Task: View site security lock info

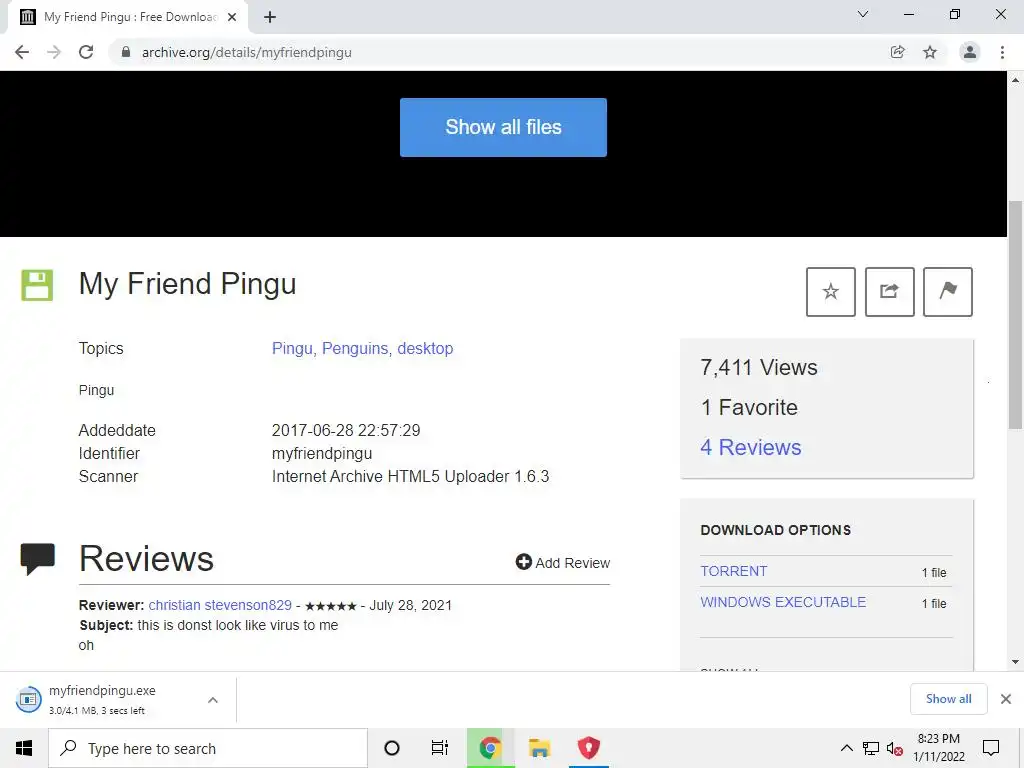Action: click(126, 52)
